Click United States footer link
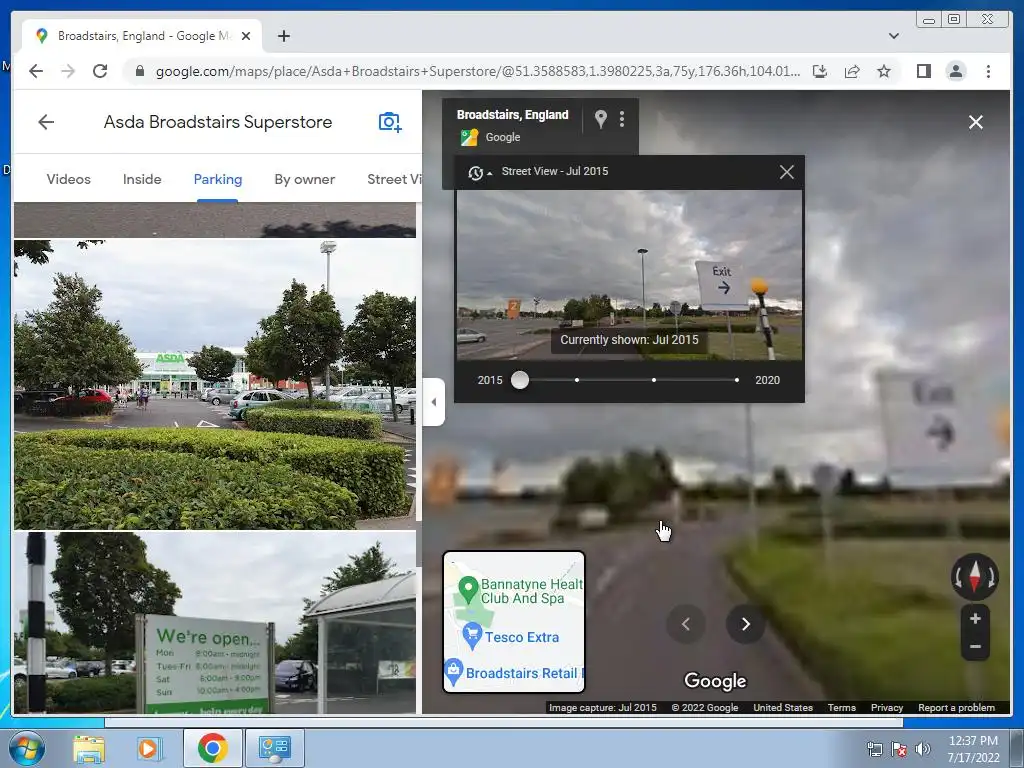1024x768 pixels. (782, 707)
